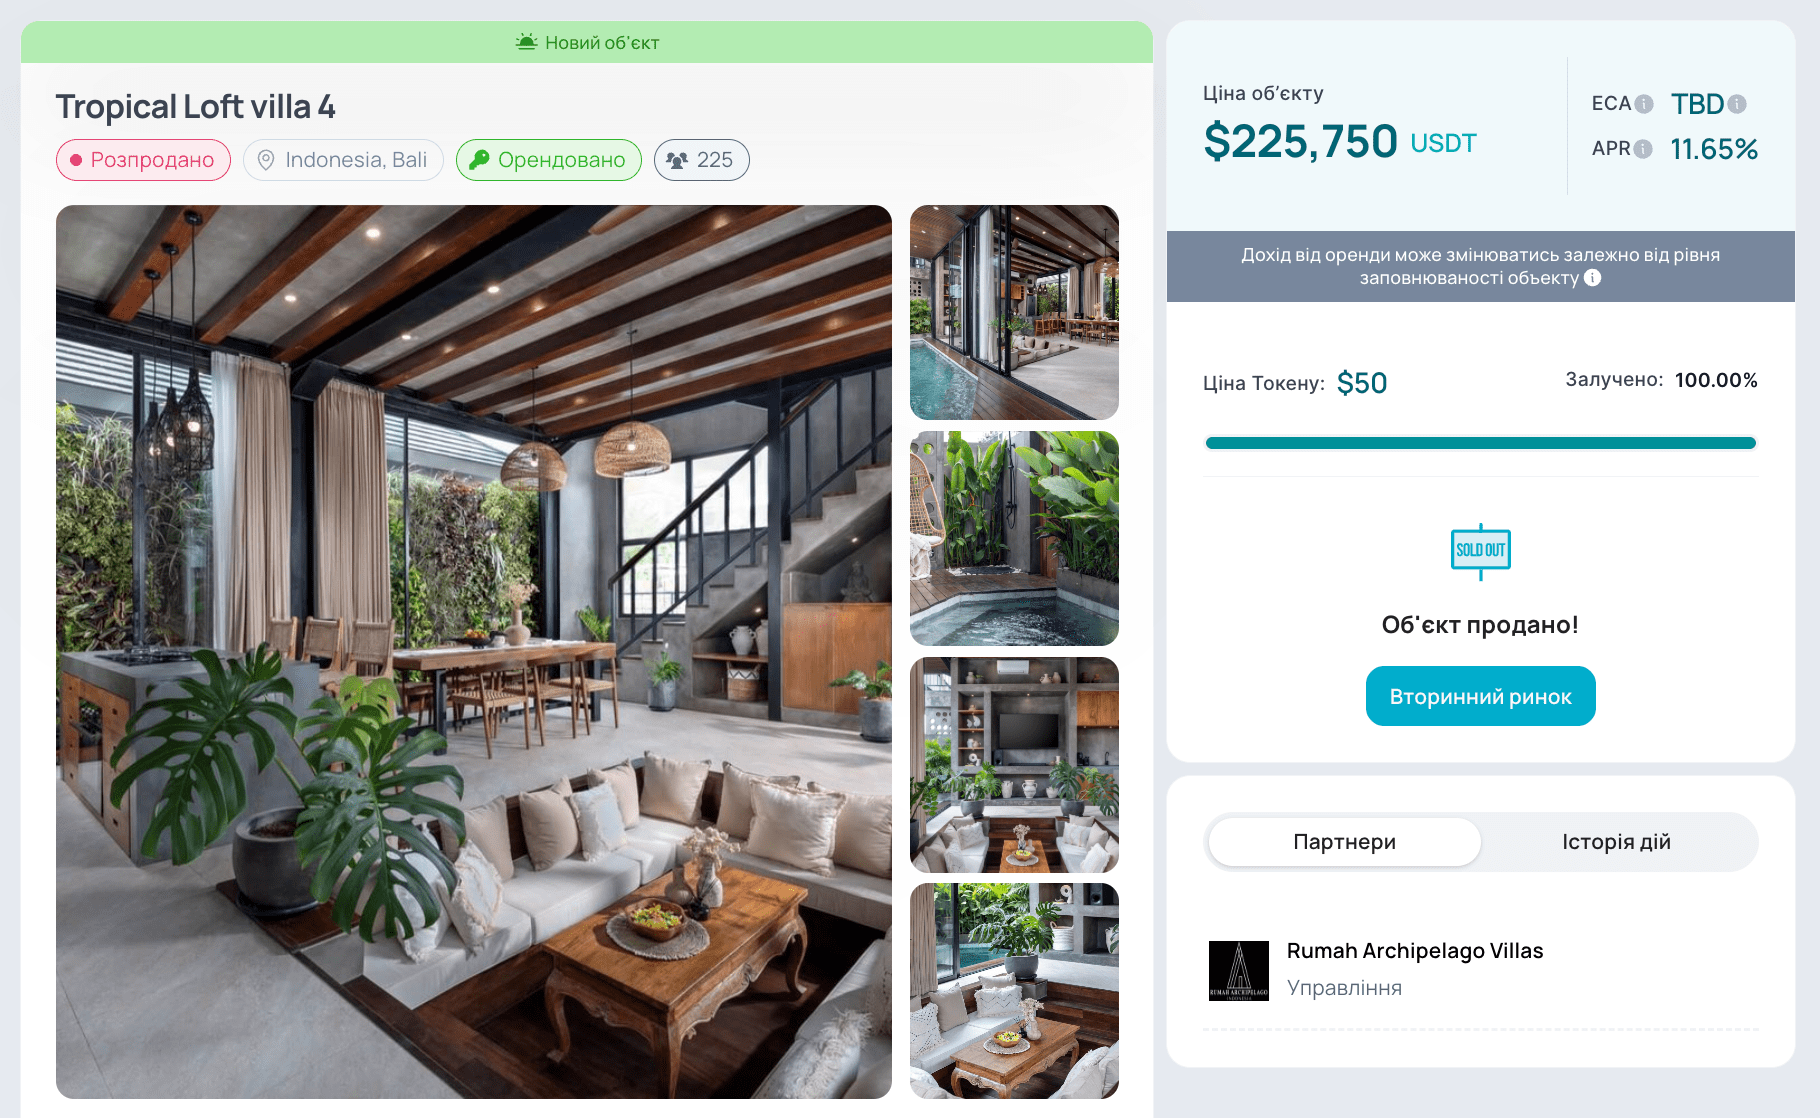Screen dimensions: 1820x1118
Task: Click the sunrise icon in Новий об'єкт banner
Action: click(x=527, y=42)
